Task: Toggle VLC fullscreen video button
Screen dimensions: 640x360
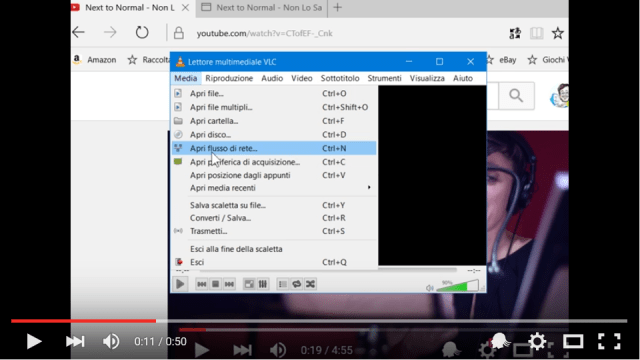Action: (x=249, y=284)
